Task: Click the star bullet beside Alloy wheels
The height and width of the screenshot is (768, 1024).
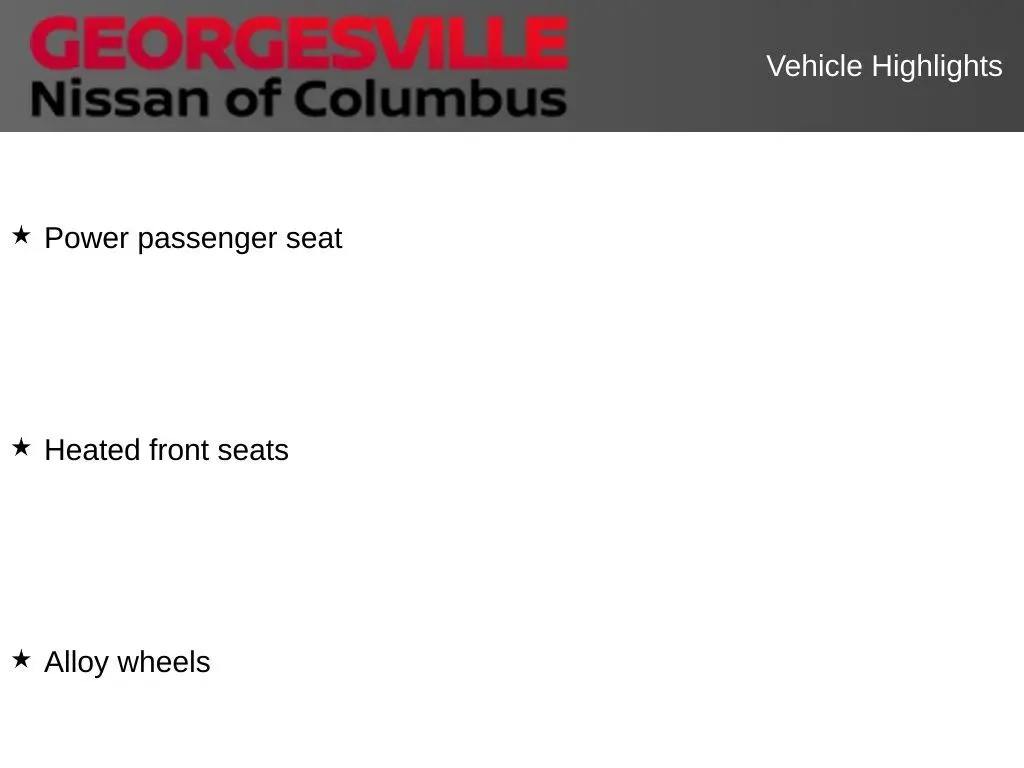Action: (x=21, y=660)
